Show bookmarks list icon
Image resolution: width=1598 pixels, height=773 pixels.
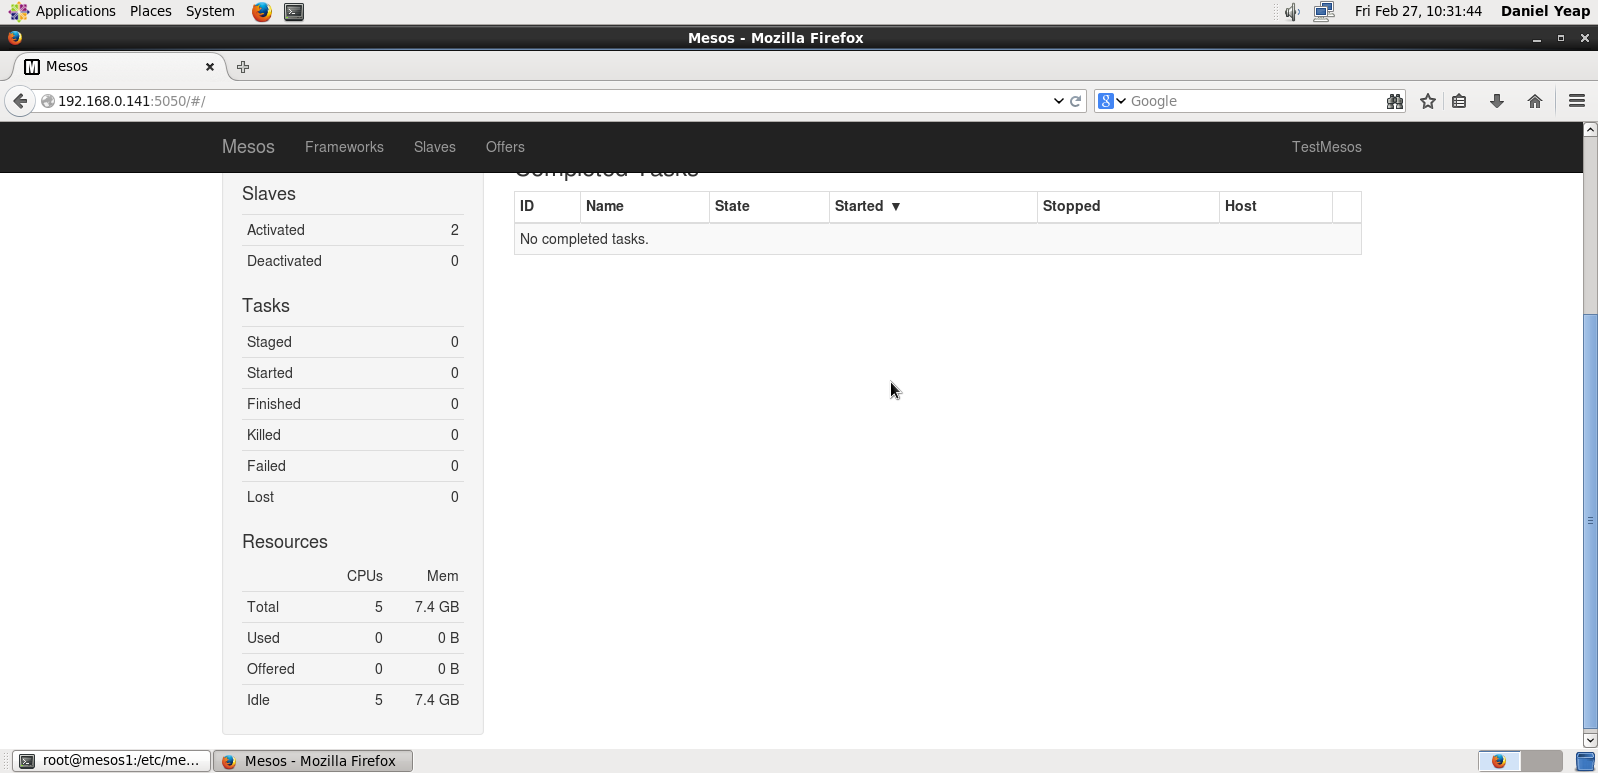click(1459, 101)
